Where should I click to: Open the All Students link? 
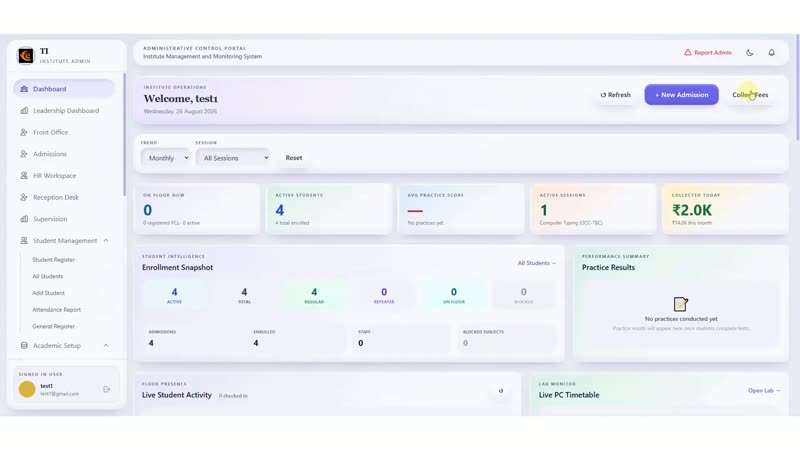tap(537, 263)
